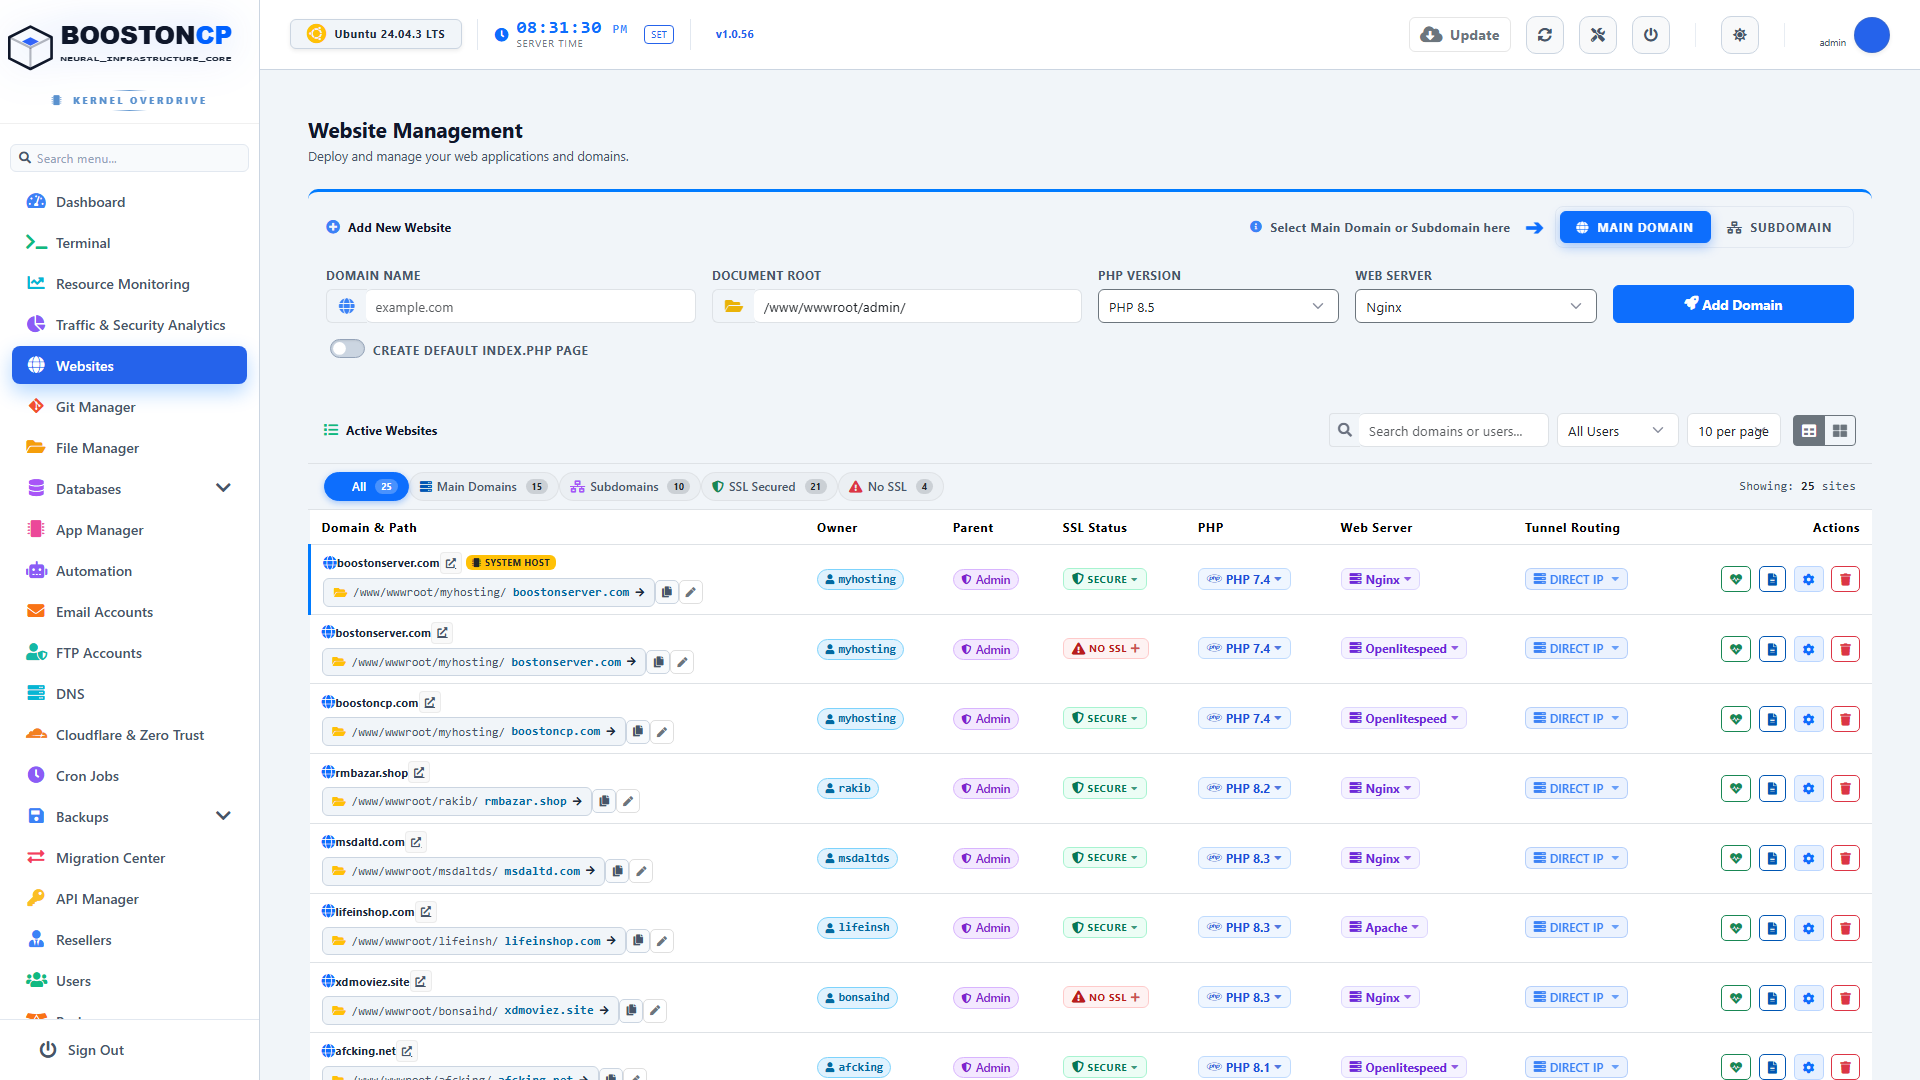
Task: Click inside the Domain Name input field
Action: (x=530, y=306)
